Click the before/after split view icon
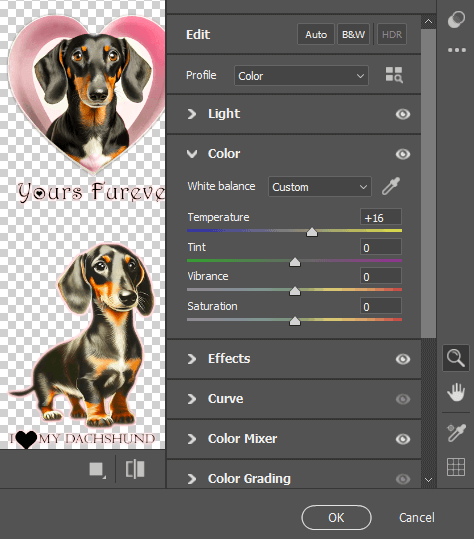The image size is (474, 539). tap(135, 469)
